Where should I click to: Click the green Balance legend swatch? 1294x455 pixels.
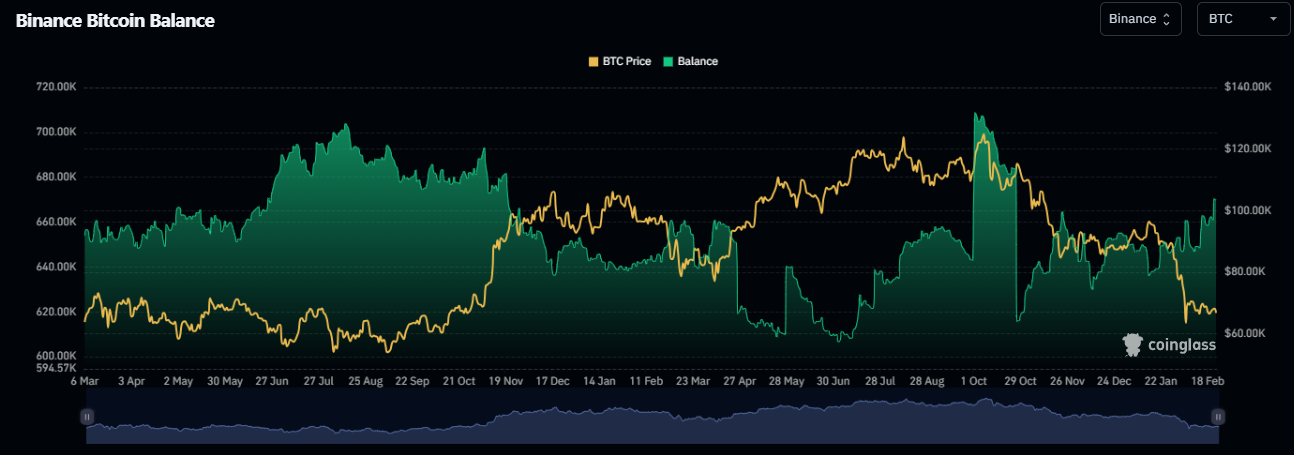[x=668, y=61]
